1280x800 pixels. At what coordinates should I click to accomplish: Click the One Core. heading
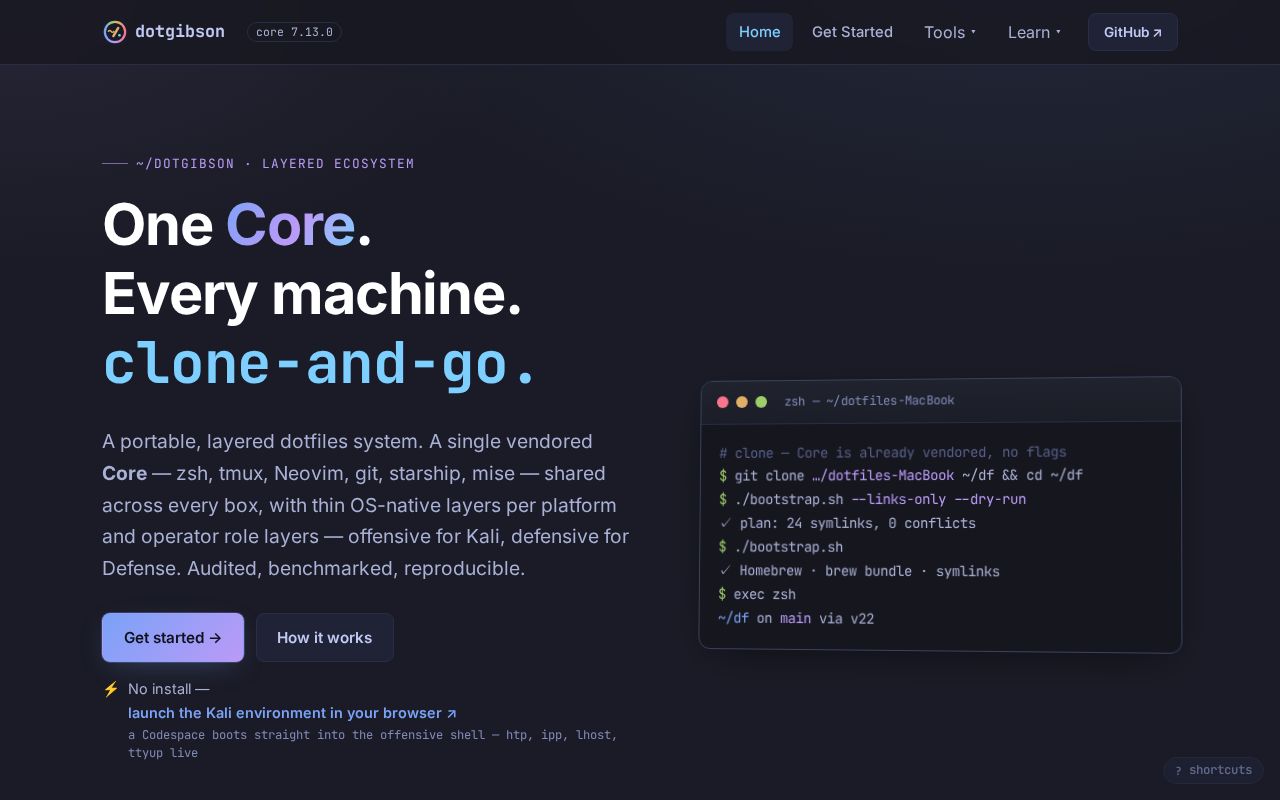click(237, 224)
